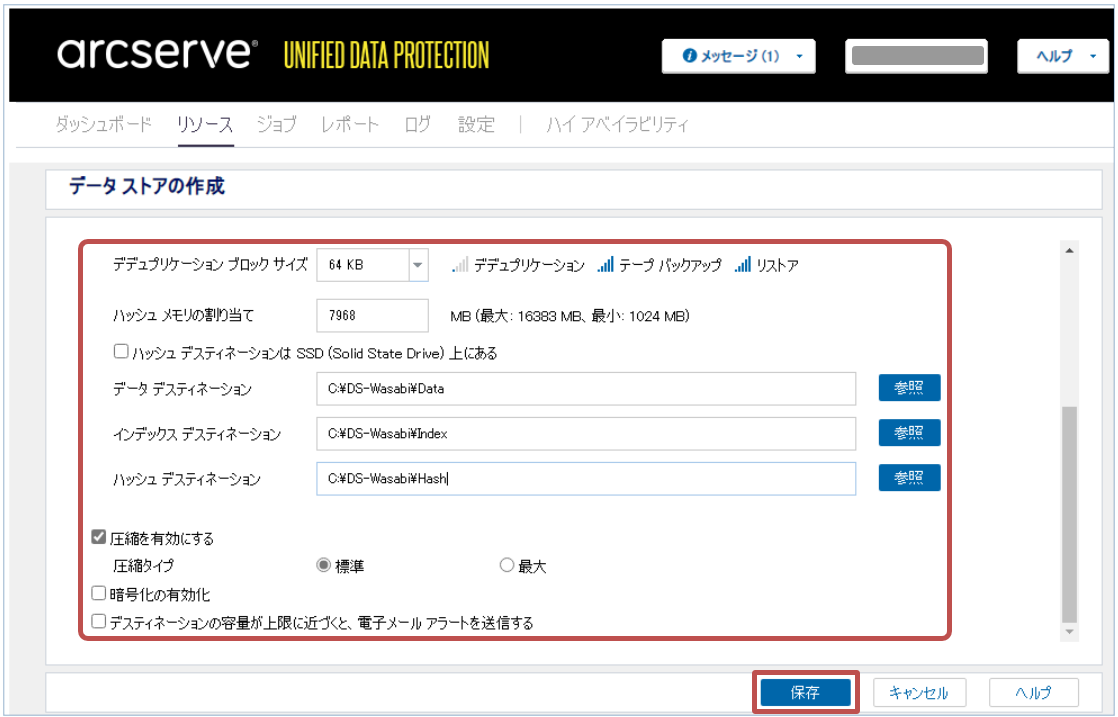Click the リストア signal bars icon
This screenshot has height=717, width=1118.
[742, 265]
